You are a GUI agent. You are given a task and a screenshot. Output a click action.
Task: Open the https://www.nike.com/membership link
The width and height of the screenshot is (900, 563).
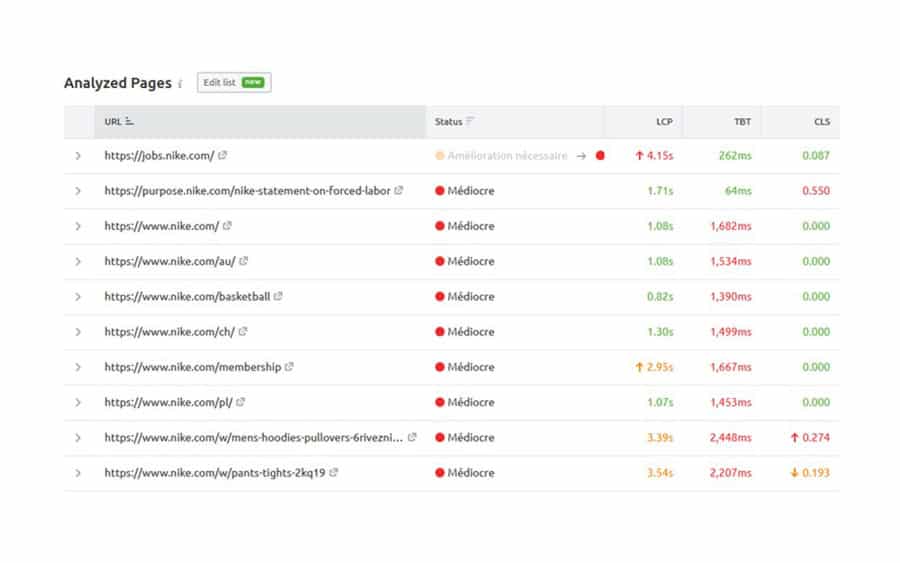[193, 367]
